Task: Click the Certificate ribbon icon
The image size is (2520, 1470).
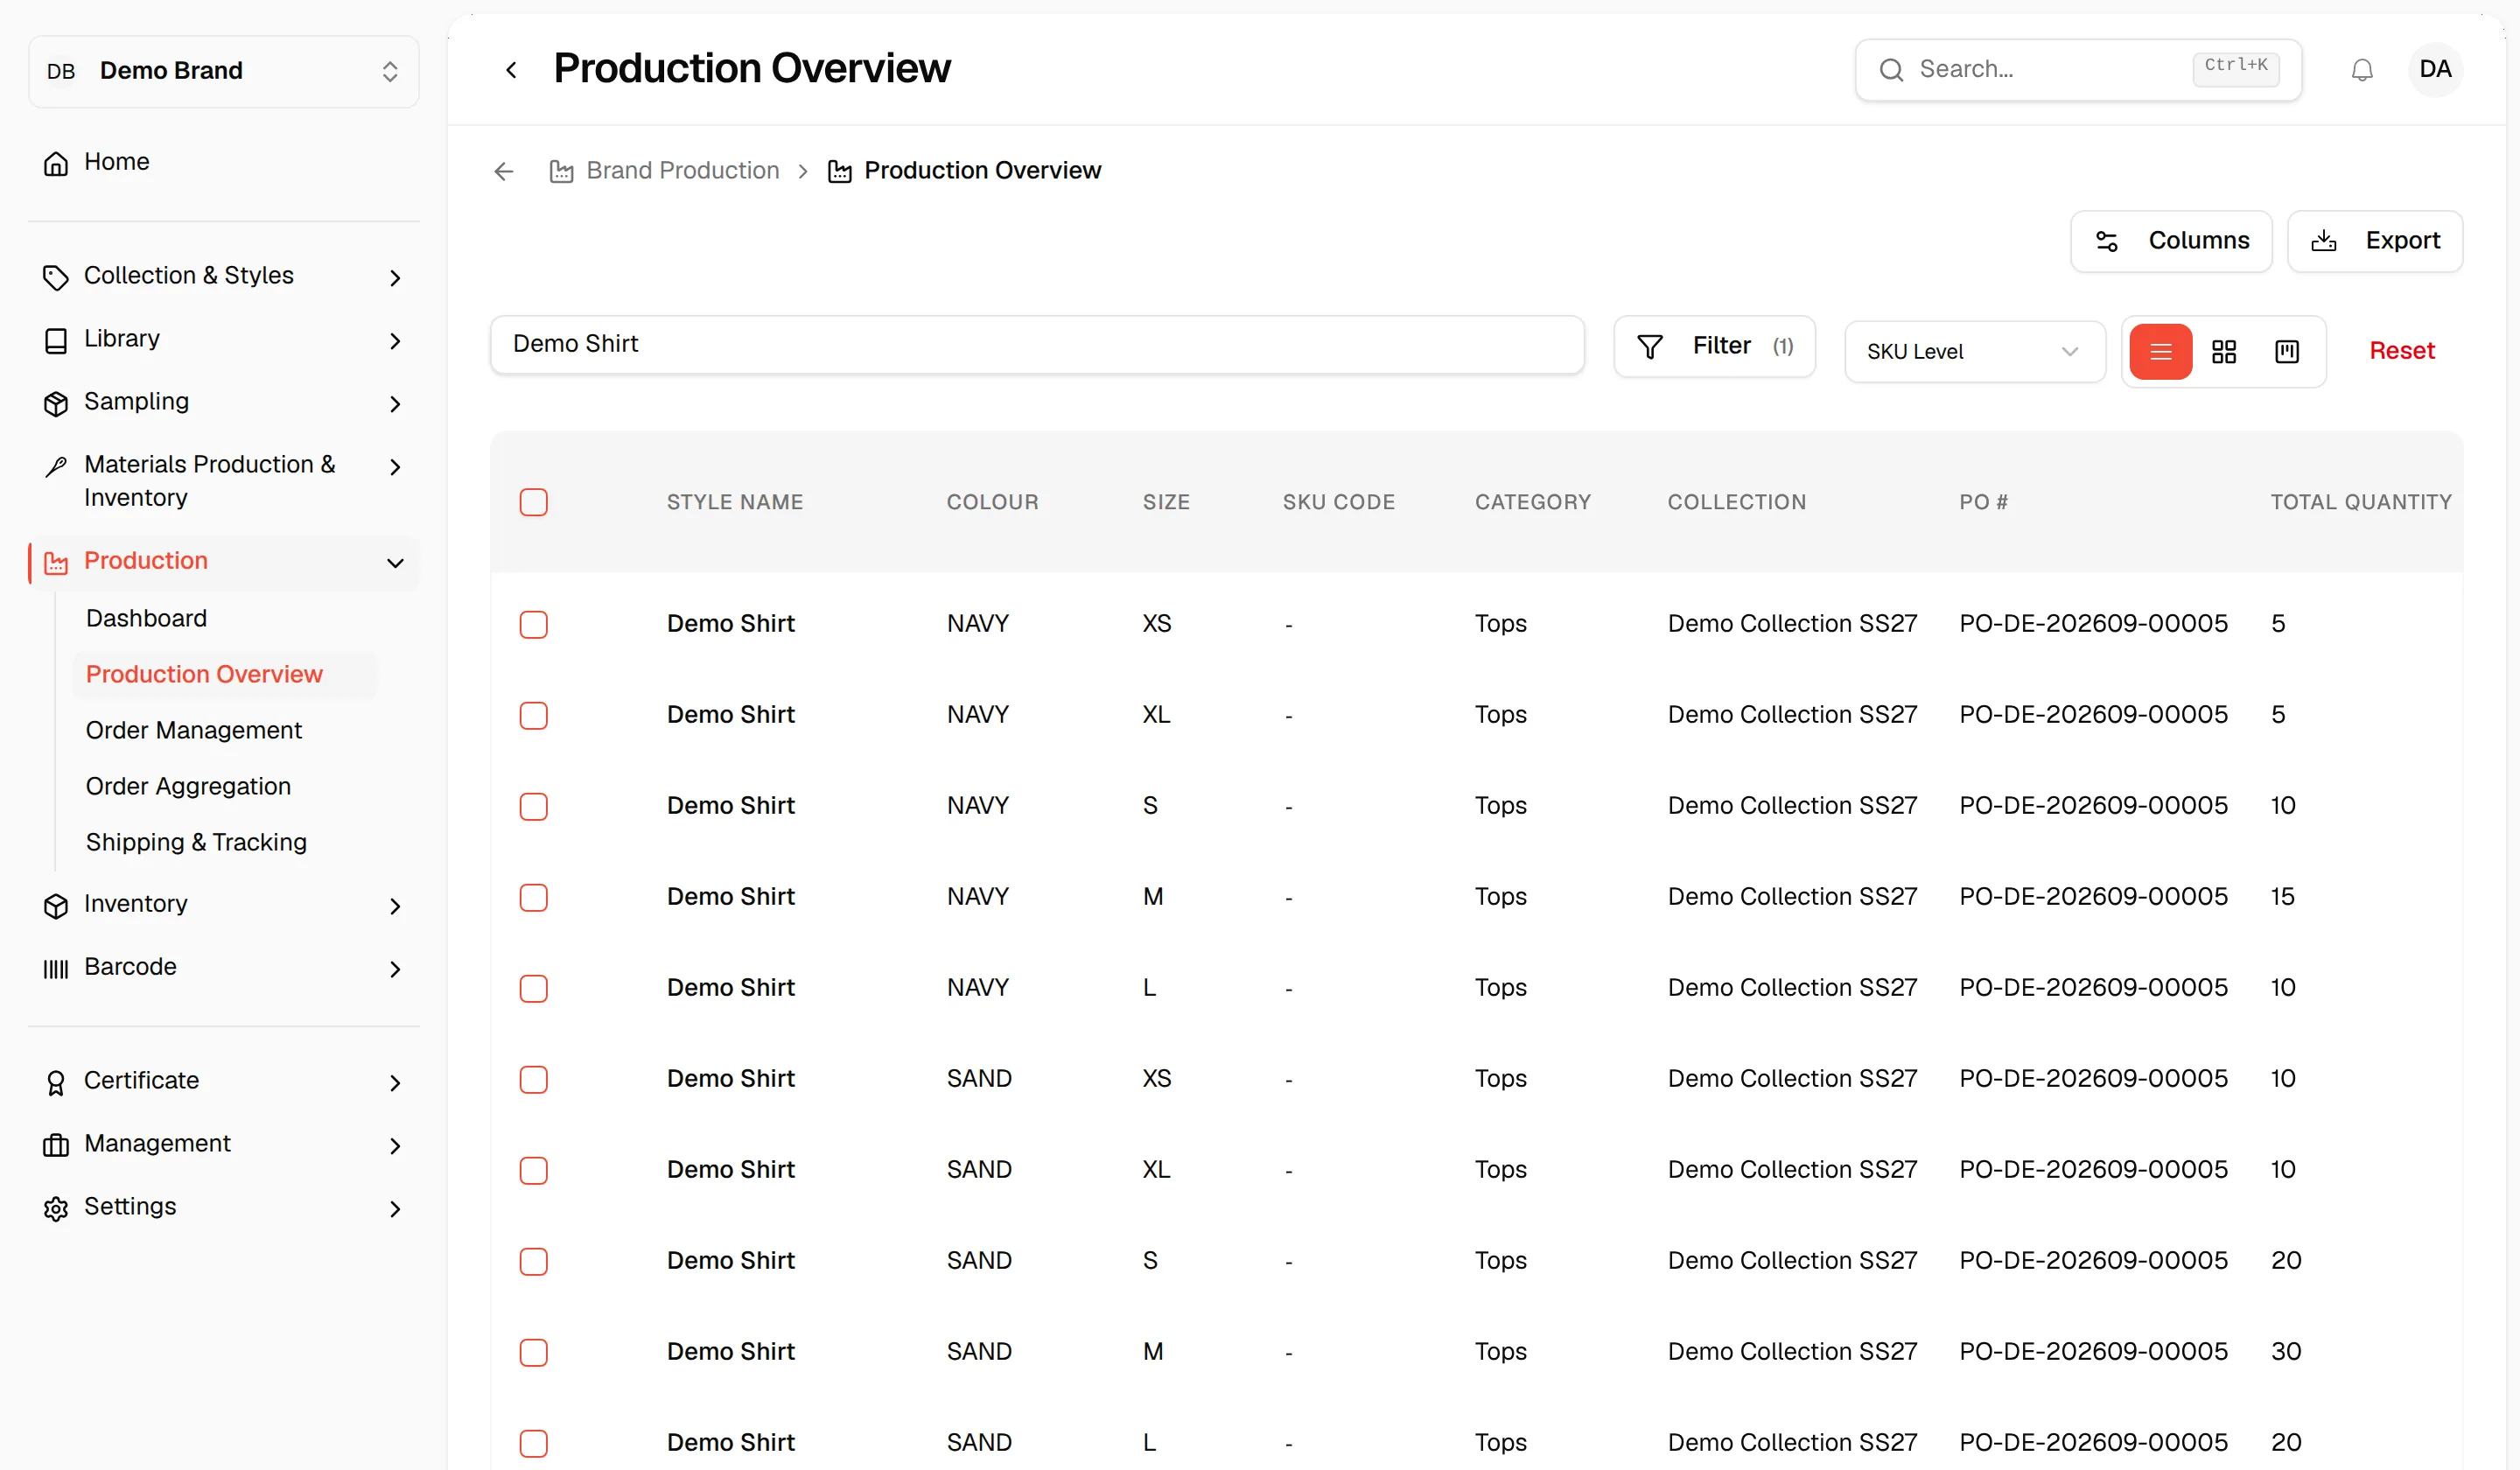Action: coord(56,1083)
